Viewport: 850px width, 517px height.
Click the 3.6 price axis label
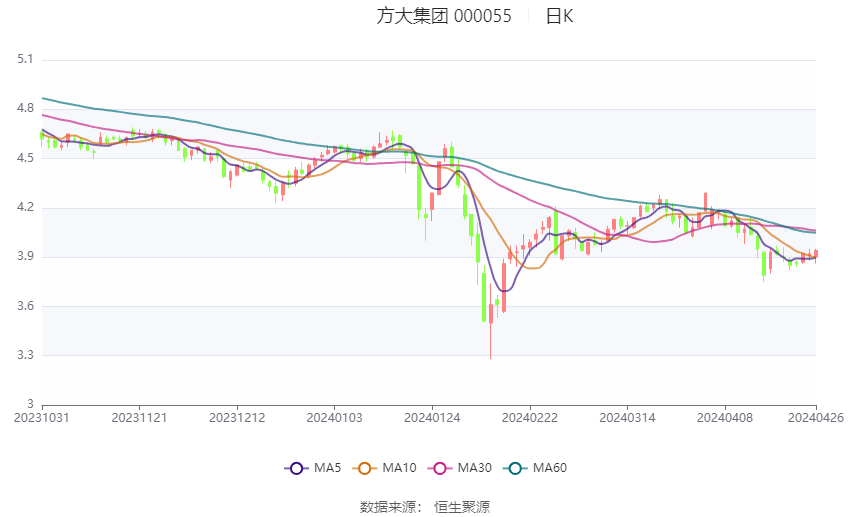click(25, 306)
